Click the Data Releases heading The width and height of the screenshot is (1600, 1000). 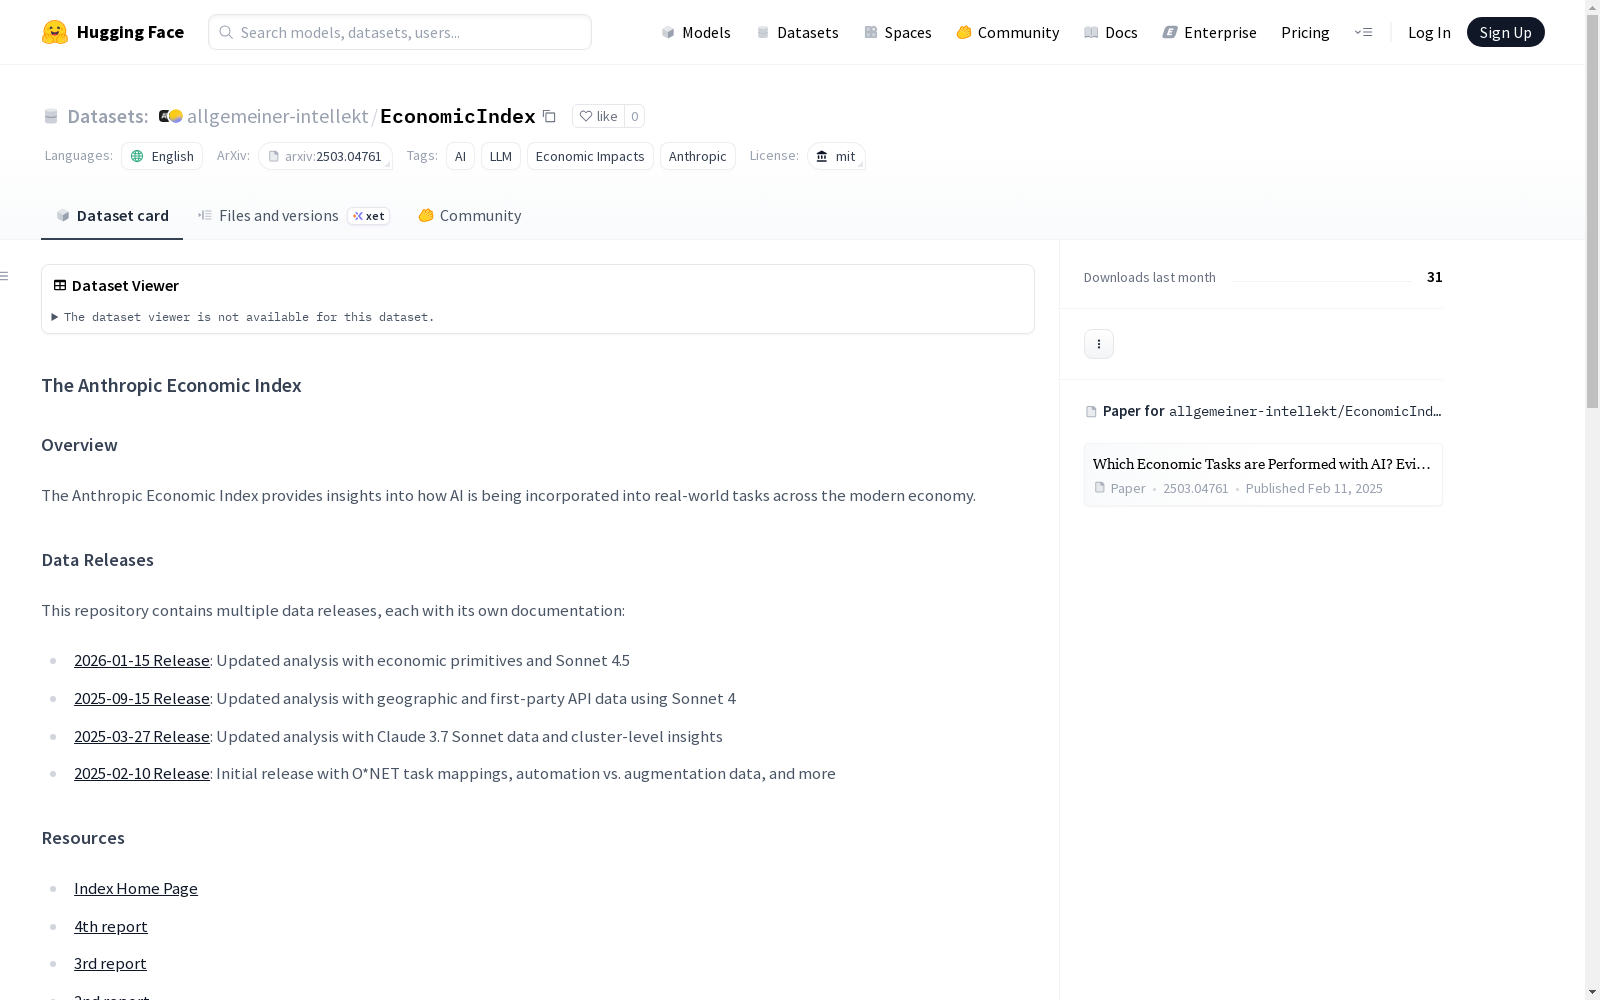tap(98, 560)
